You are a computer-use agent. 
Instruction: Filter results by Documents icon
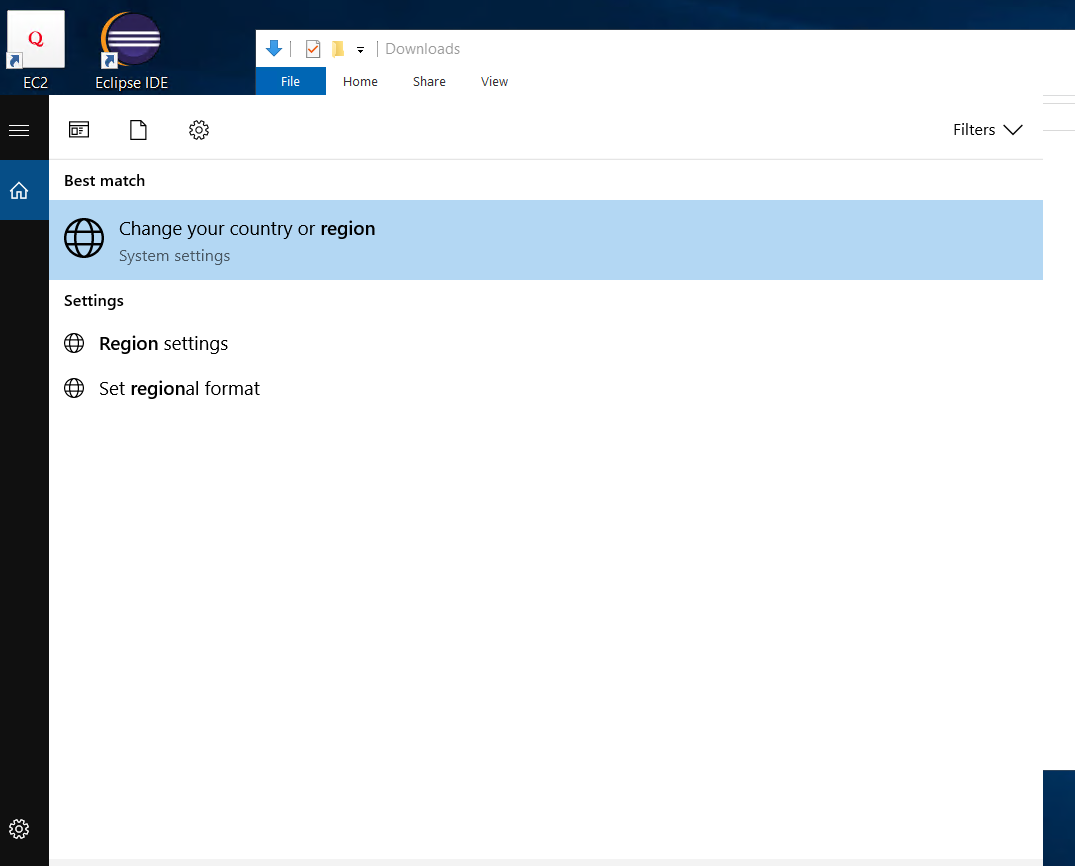click(x=138, y=130)
